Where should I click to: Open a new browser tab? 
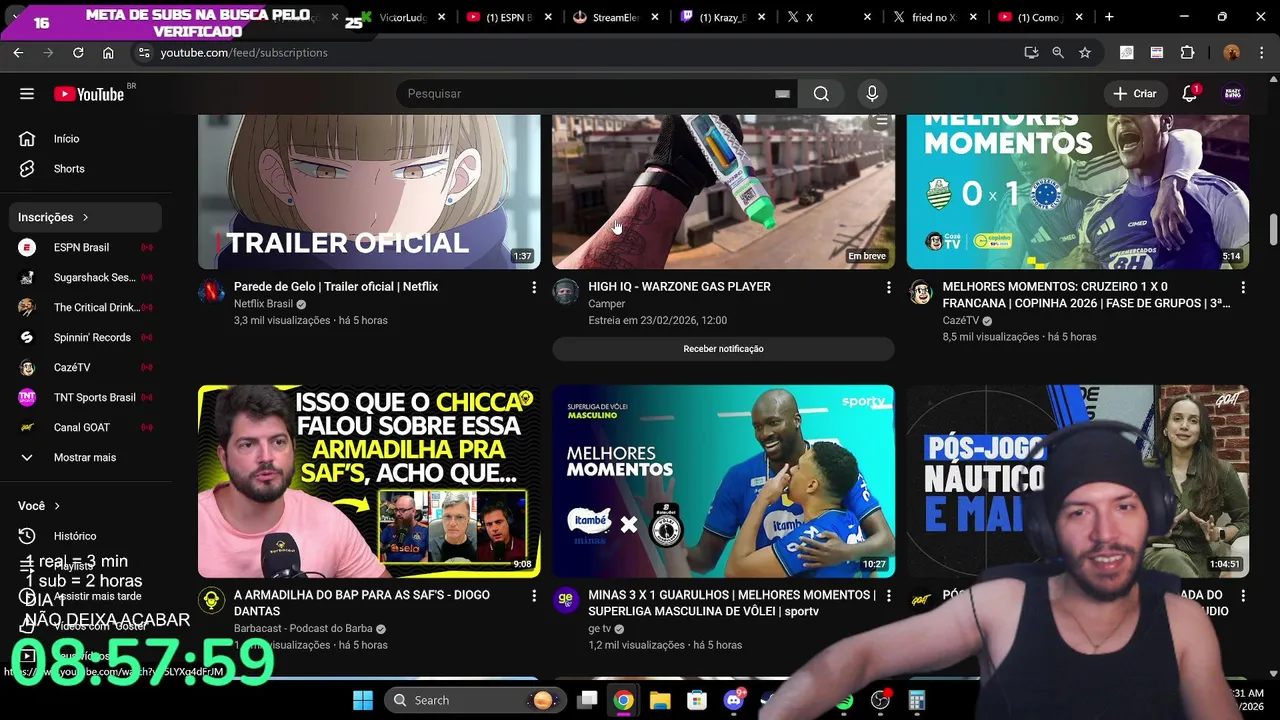coord(1108,17)
